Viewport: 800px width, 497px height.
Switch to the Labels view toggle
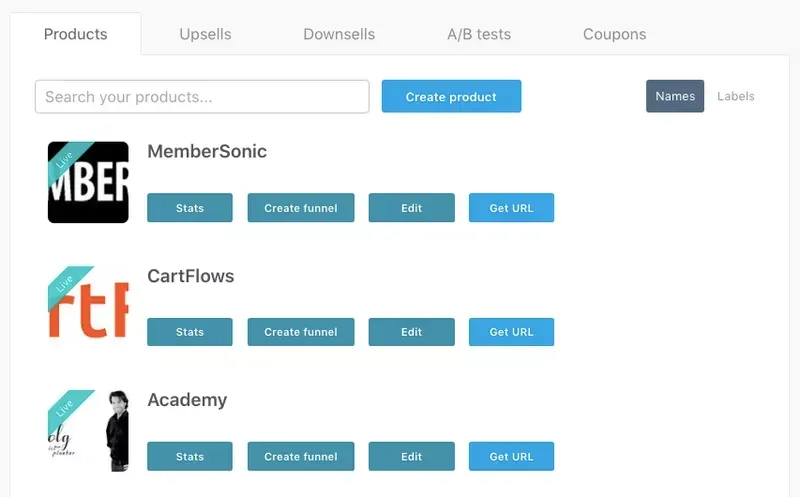click(736, 96)
